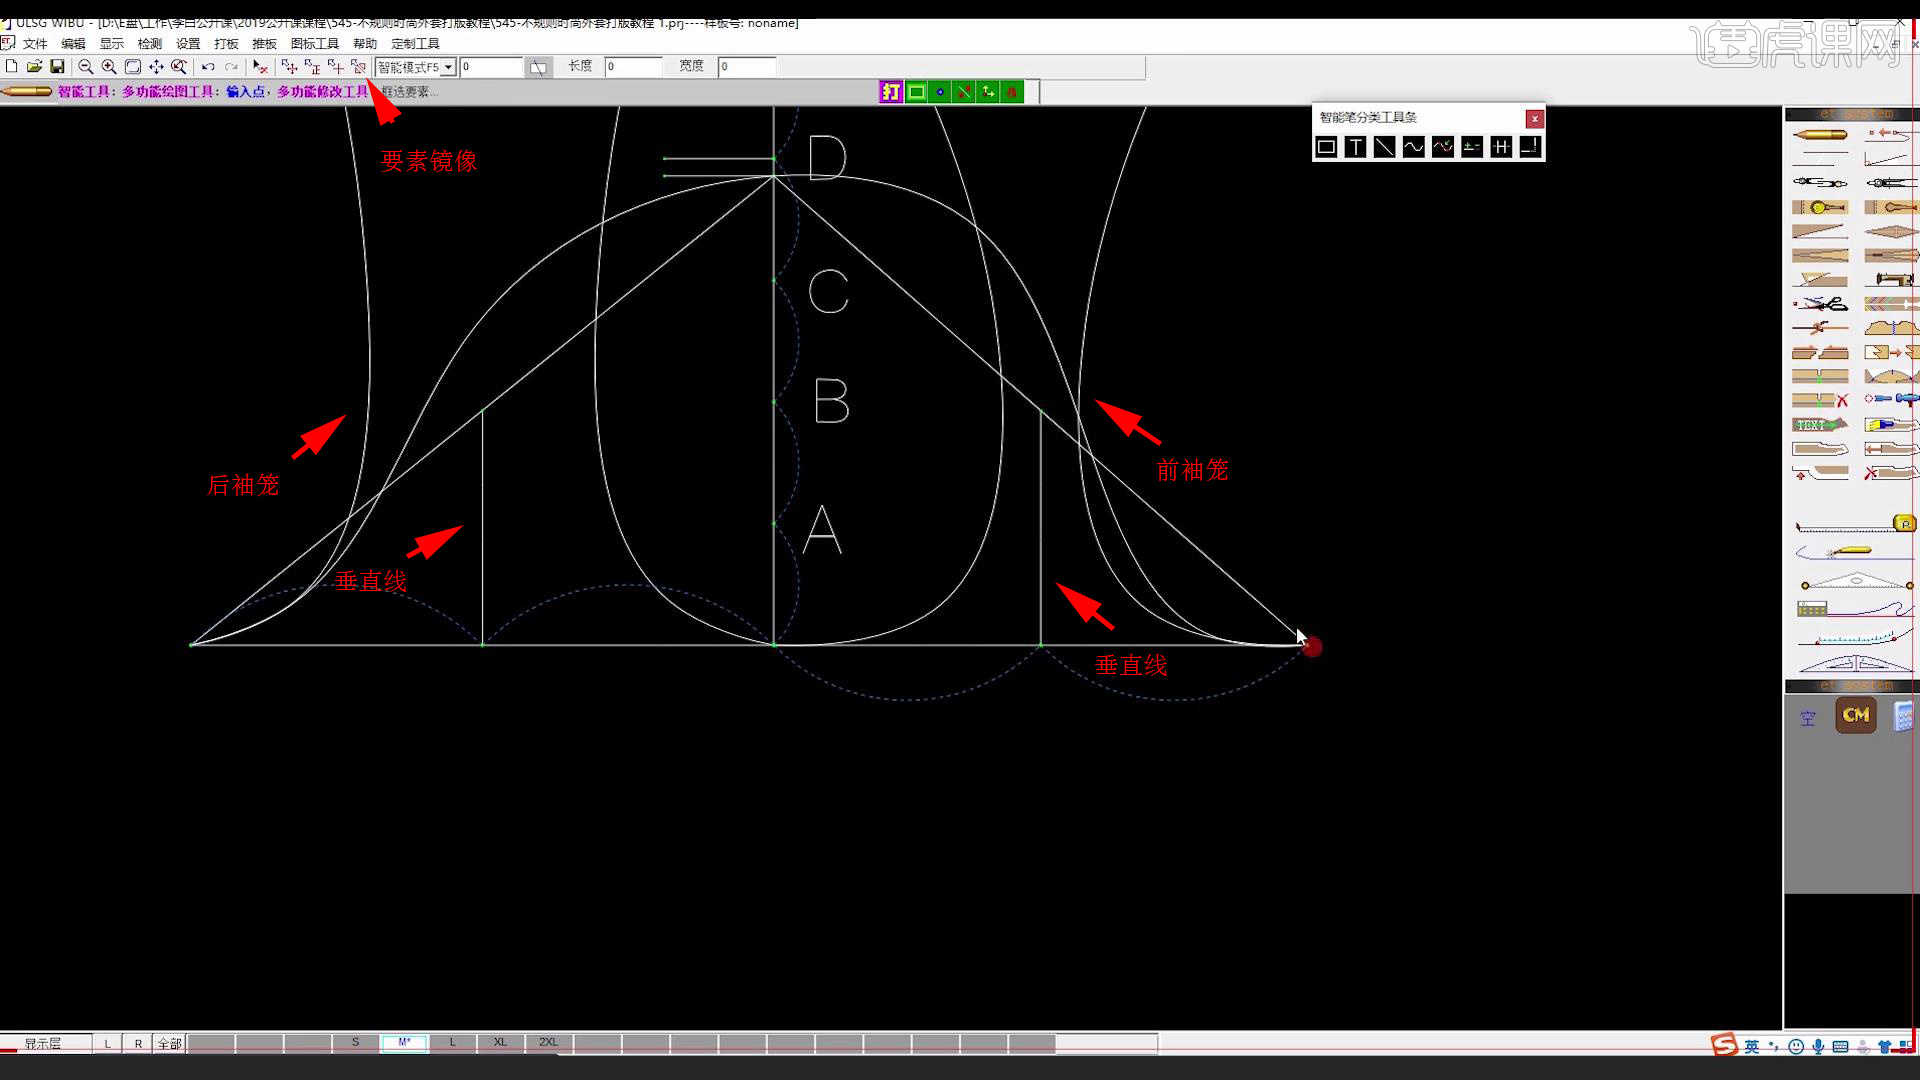
Task: Select the compass tool in right panel
Action: pos(1820,182)
